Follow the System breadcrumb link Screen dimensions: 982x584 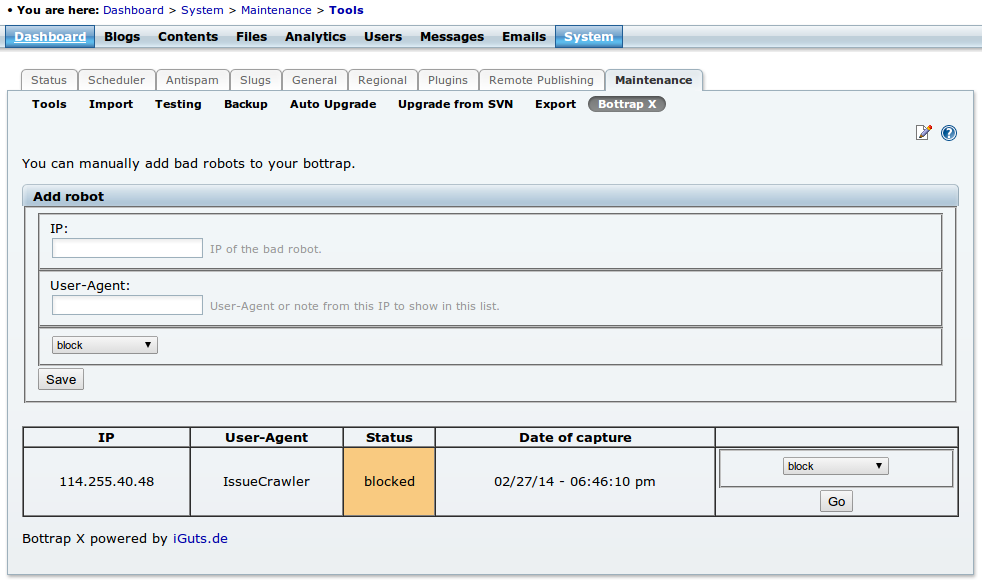pos(202,10)
